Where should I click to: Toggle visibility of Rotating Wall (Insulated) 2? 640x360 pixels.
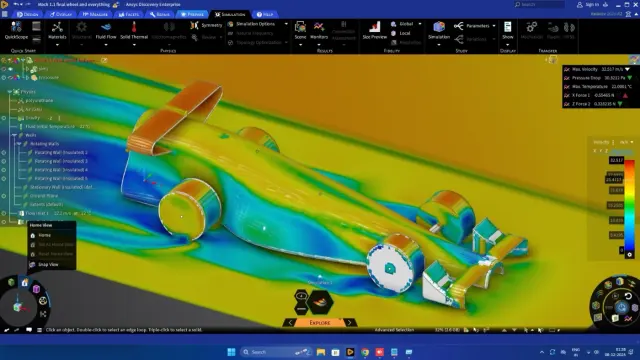pos(4,152)
